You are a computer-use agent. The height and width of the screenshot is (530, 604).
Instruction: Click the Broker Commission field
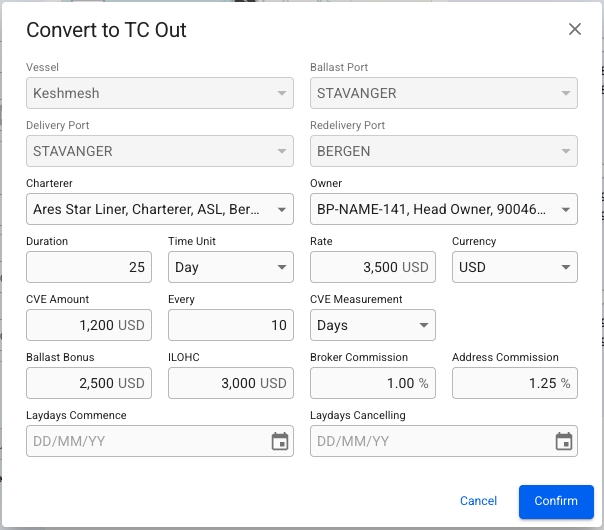[372, 383]
